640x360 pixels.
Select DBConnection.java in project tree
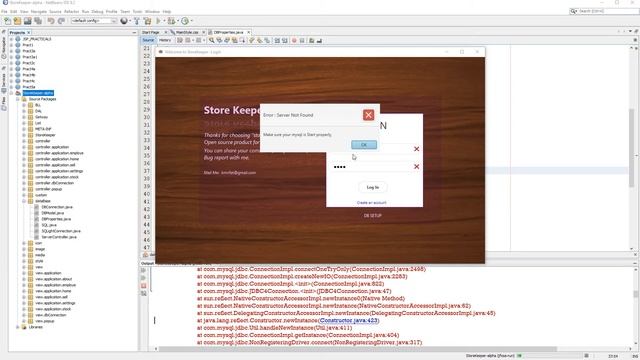tap(57, 207)
